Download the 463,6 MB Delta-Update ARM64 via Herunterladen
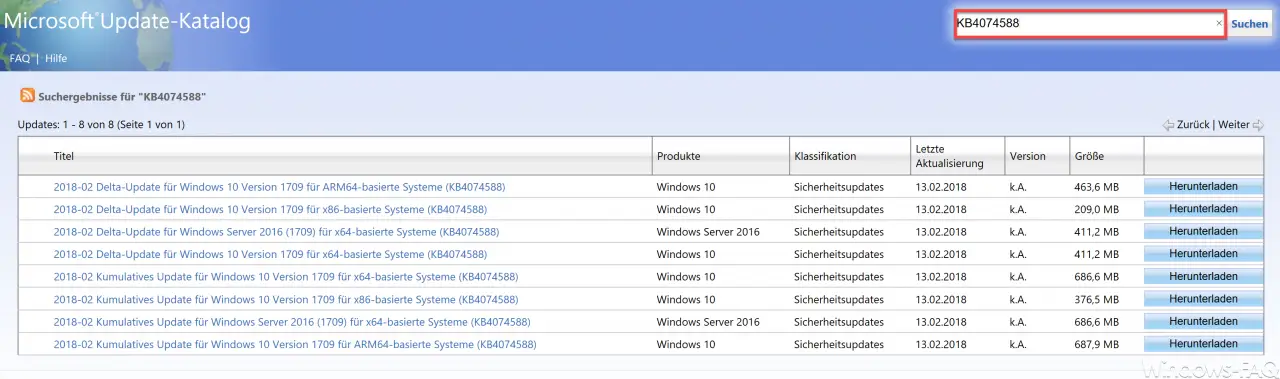Screen dimensions: 1280x379 pyautogui.click(x=1203, y=186)
